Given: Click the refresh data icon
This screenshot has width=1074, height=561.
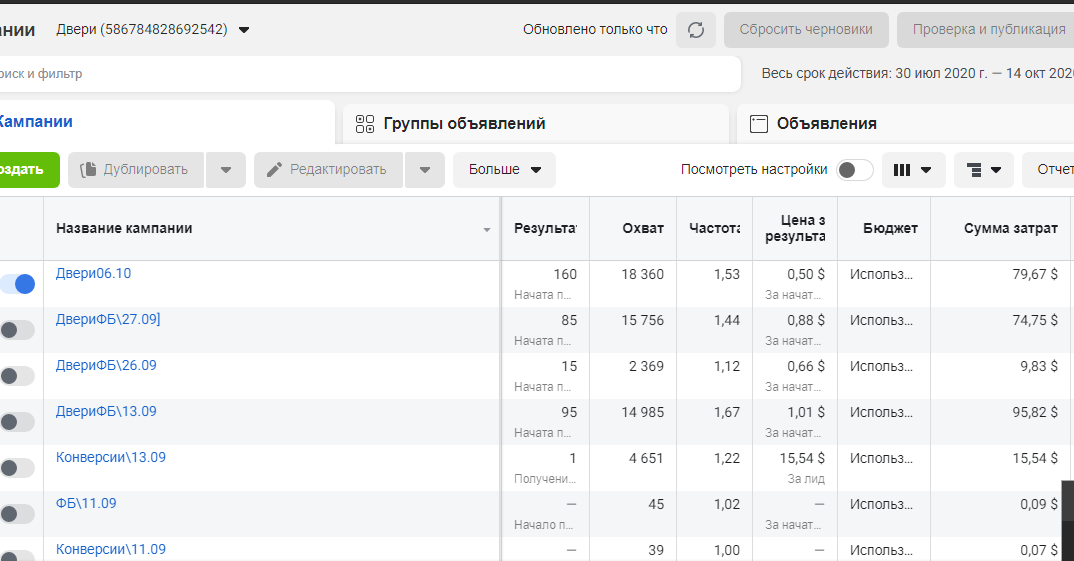Looking at the screenshot, I should point(696,30).
